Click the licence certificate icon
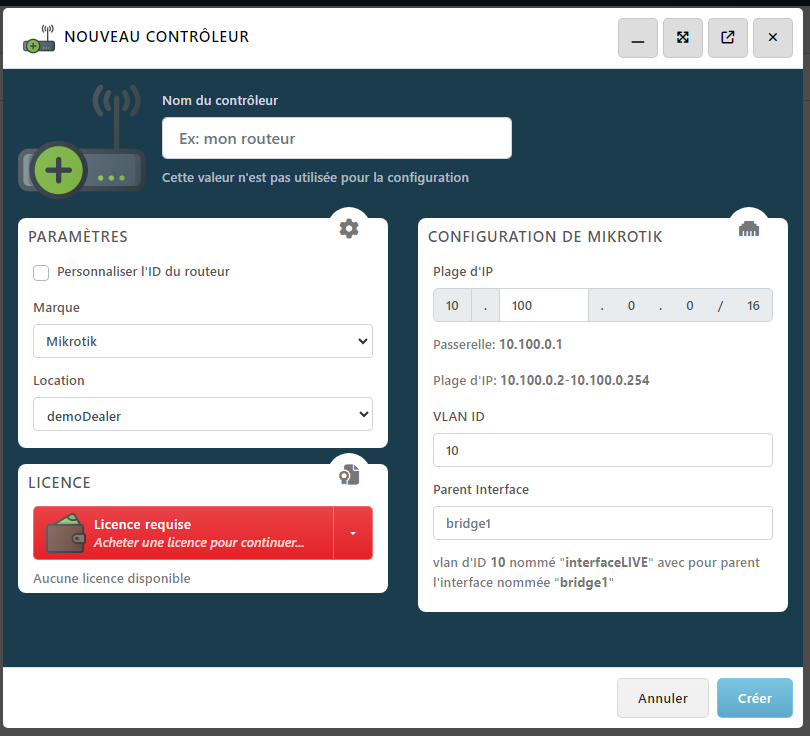Screen dimensions: 810x736 click(x=348, y=474)
